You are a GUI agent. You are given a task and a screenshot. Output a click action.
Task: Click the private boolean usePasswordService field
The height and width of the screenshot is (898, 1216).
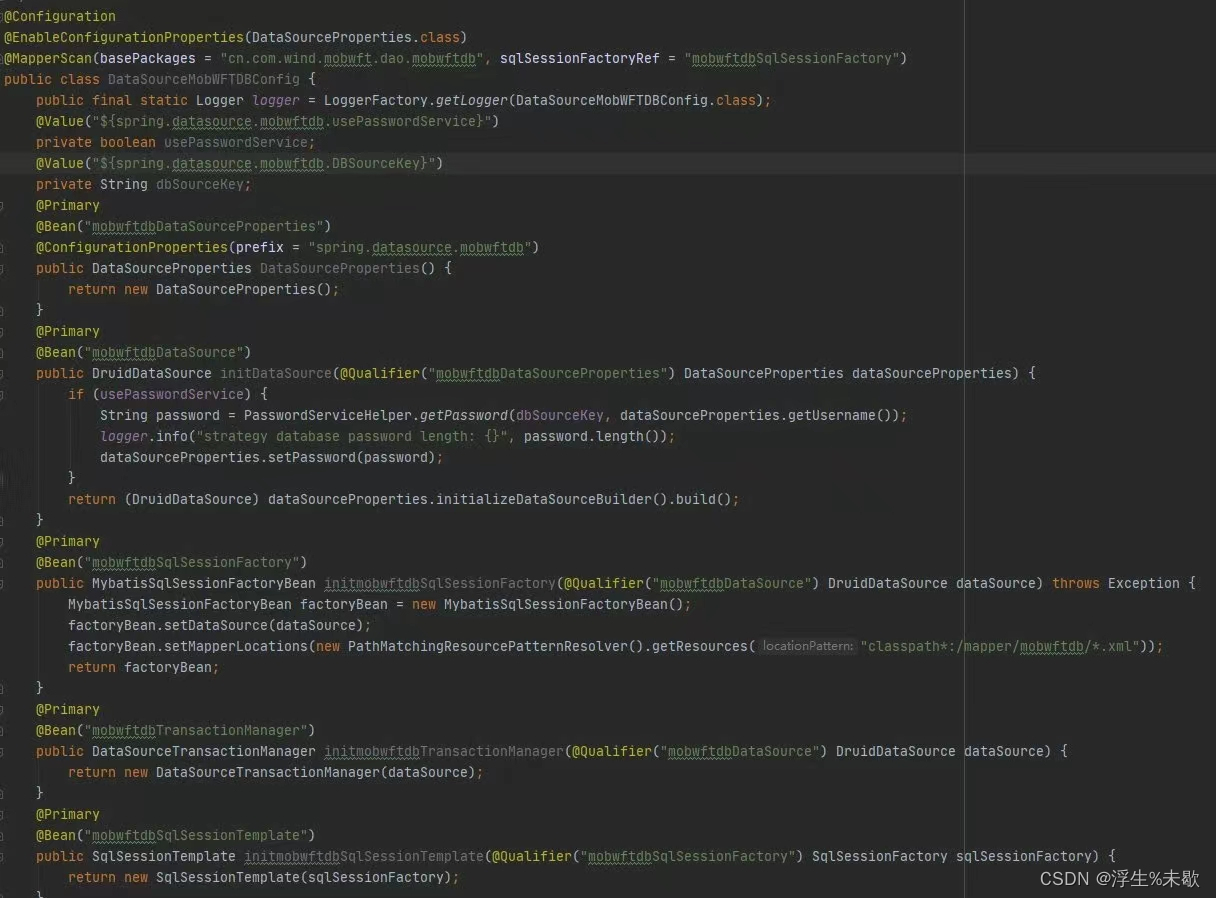click(176, 142)
